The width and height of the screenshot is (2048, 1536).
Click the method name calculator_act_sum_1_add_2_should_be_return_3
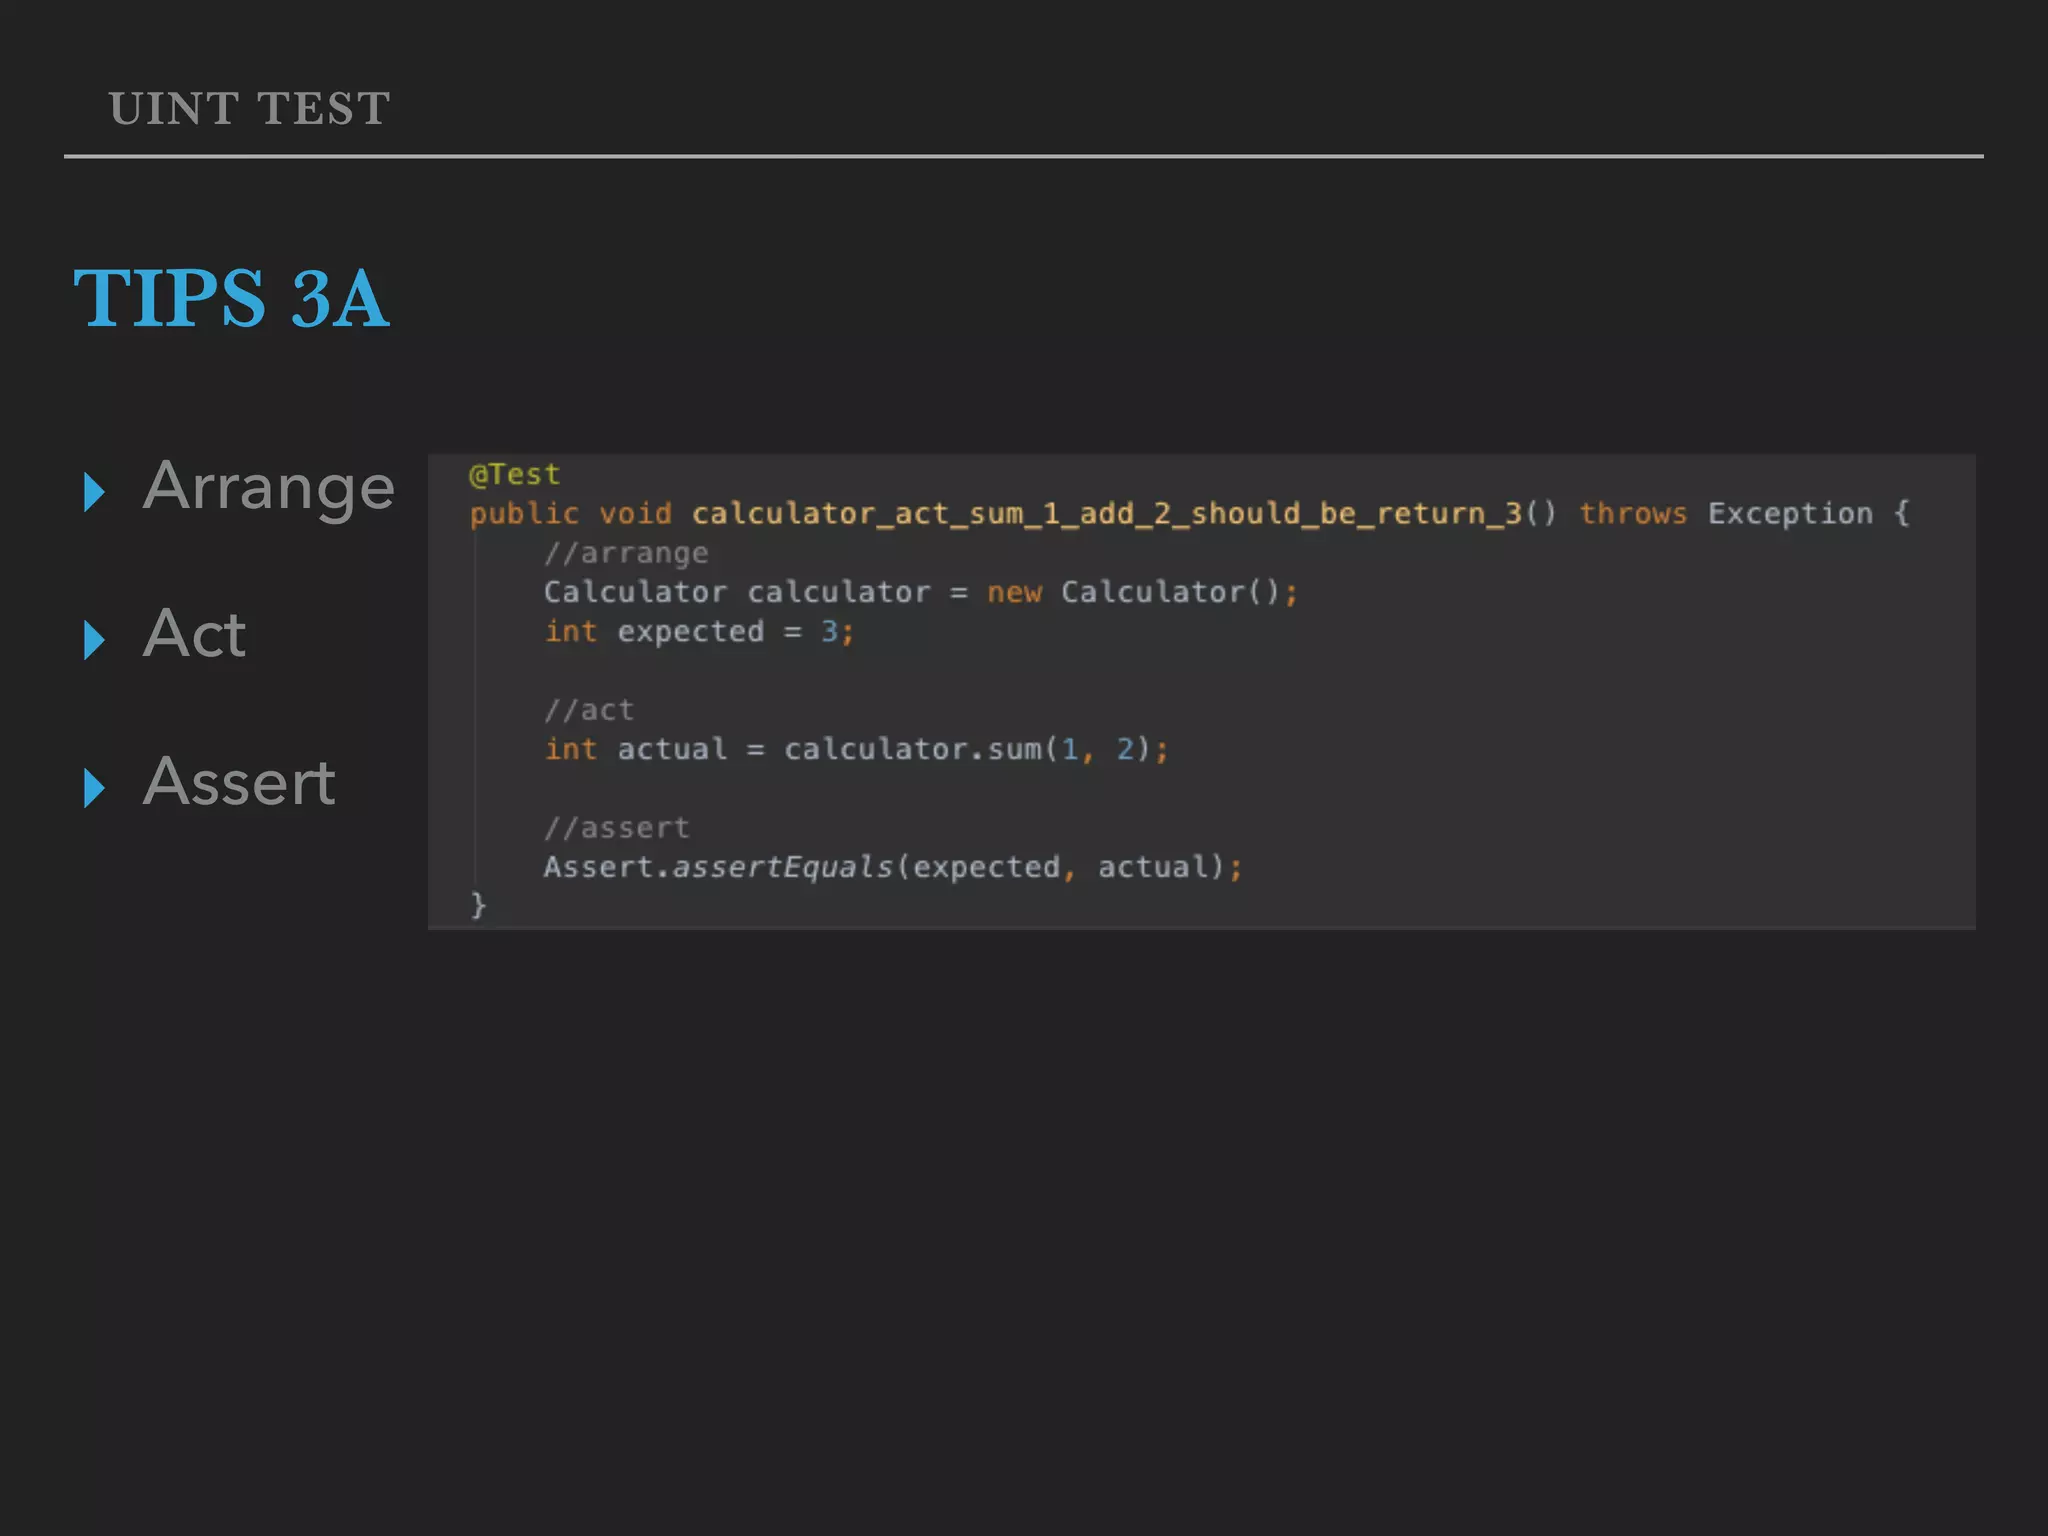[x=1107, y=514]
